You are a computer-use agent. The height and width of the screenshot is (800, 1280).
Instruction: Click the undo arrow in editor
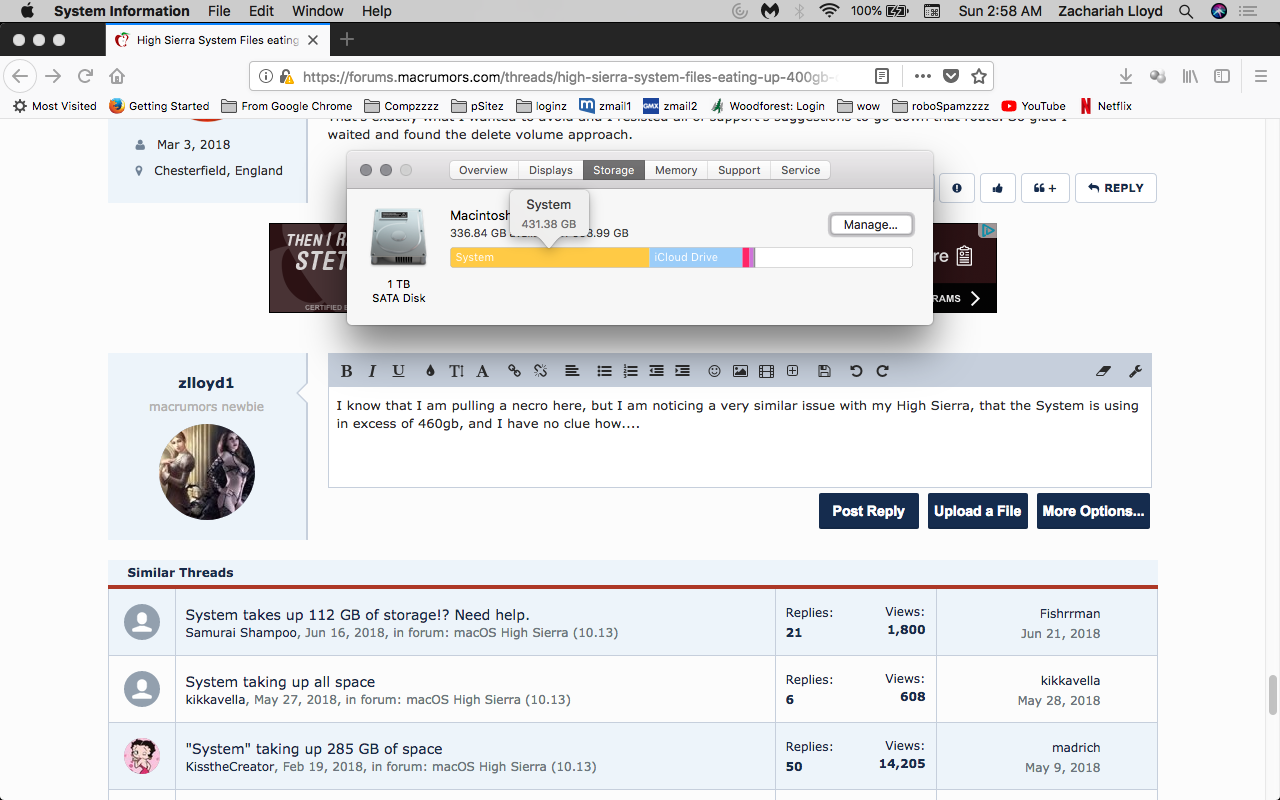click(x=856, y=371)
